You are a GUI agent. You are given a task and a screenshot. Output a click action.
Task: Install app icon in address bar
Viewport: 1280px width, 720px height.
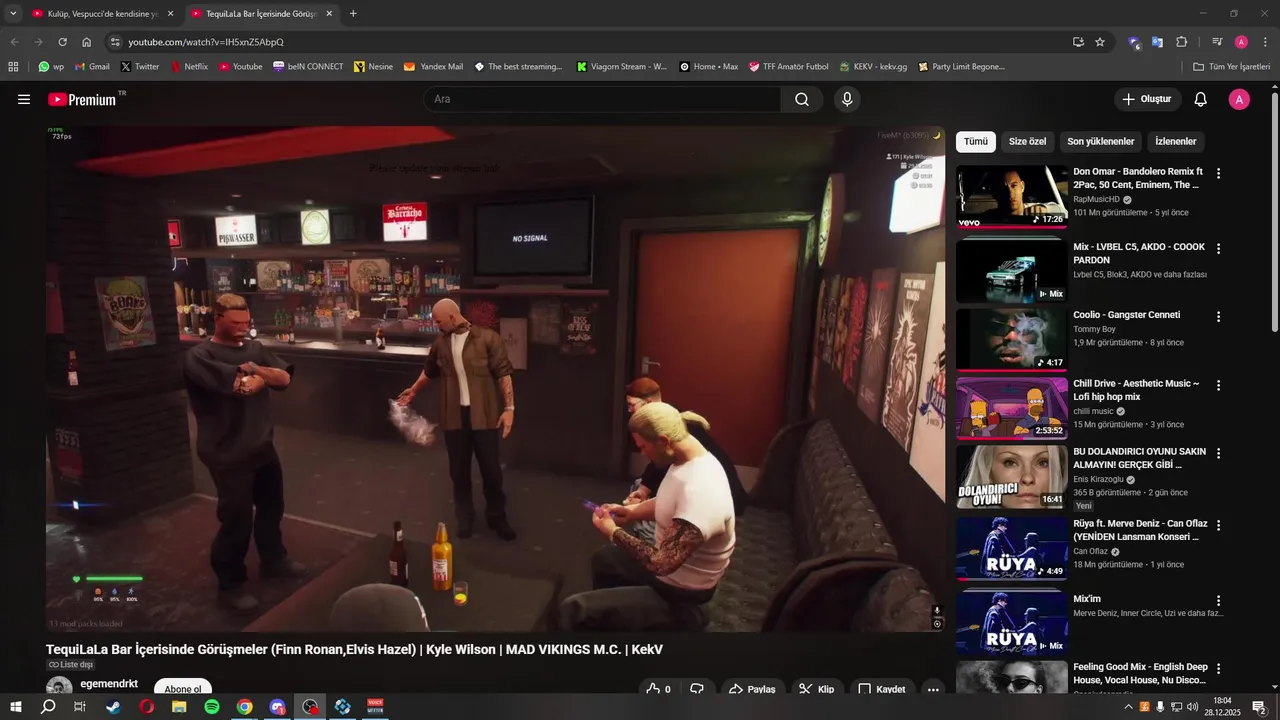pyautogui.click(x=1078, y=42)
